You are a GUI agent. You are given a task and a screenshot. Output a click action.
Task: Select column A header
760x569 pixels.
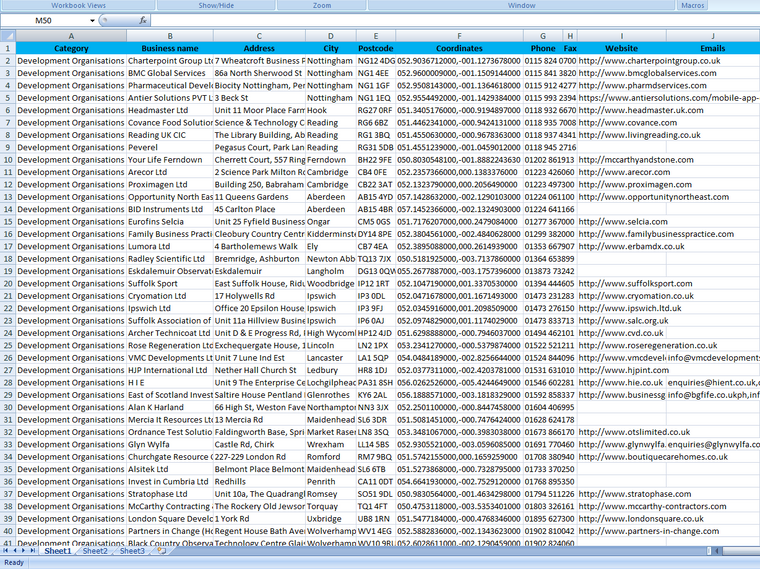[71, 36]
